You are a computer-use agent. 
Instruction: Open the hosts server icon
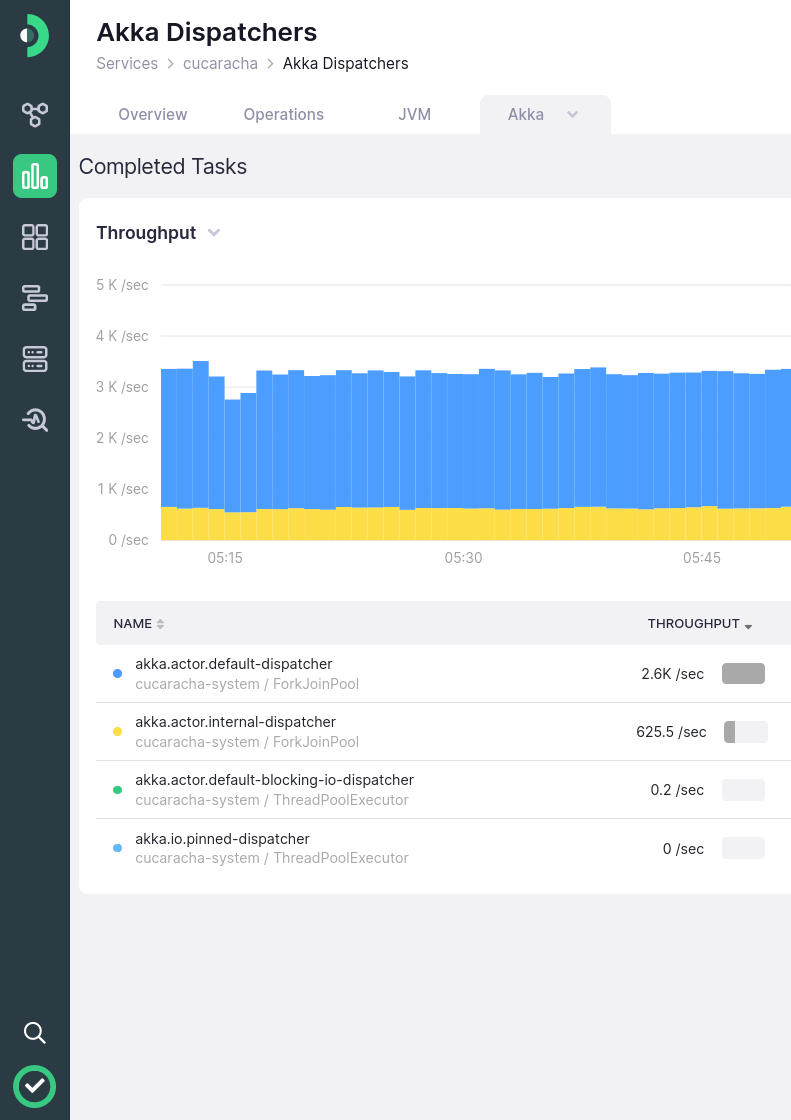click(x=34, y=359)
